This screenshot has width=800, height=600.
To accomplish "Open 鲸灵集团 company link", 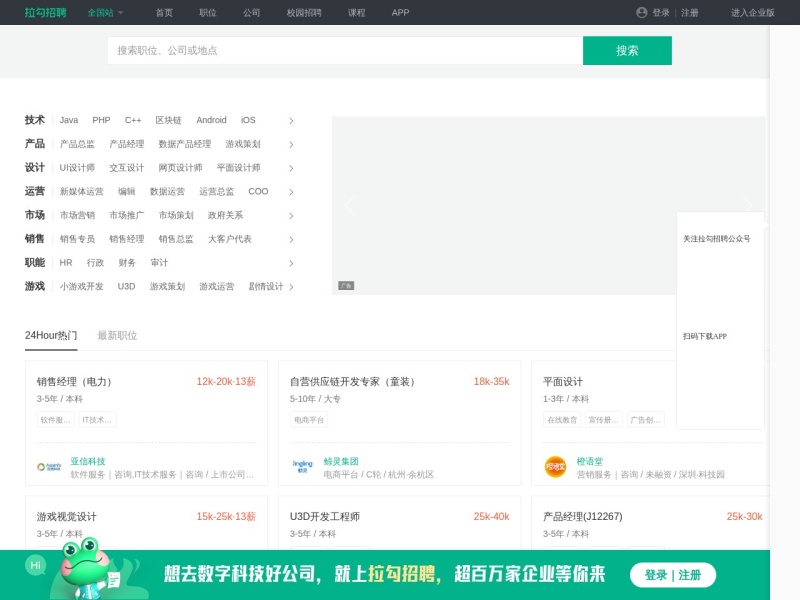I will tap(341, 461).
